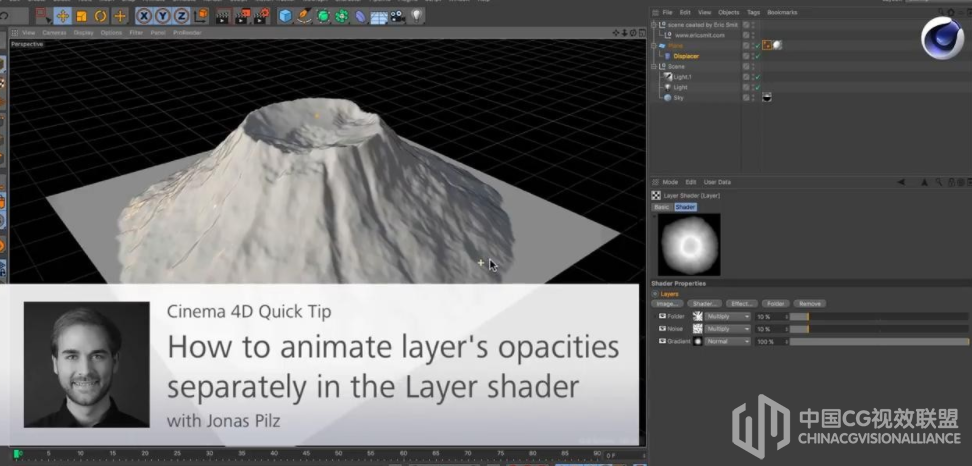Viewport: 972px width, 466px height.
Task: Open the viewport Filter menu
Action: click(x=136, y=32)
